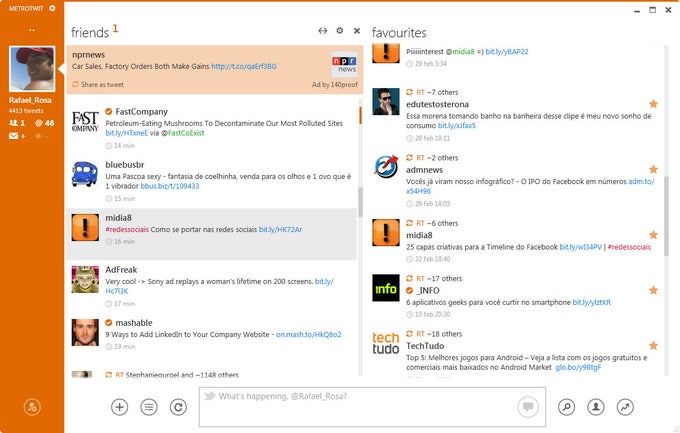Click the accounts icon in orange sidebar
Viewport: 680px width, 433px height.
[31, 407]
